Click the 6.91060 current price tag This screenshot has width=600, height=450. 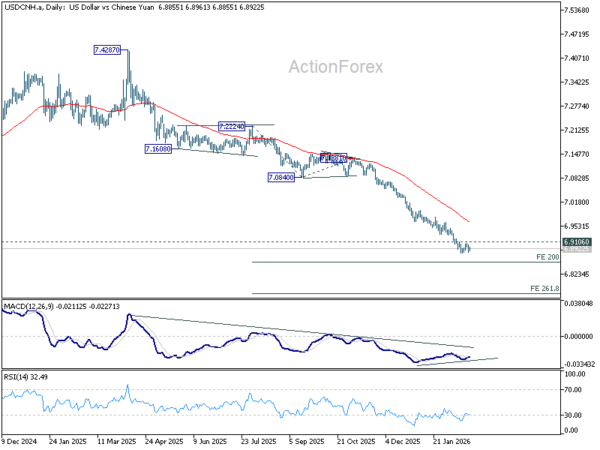coord(575,242)
